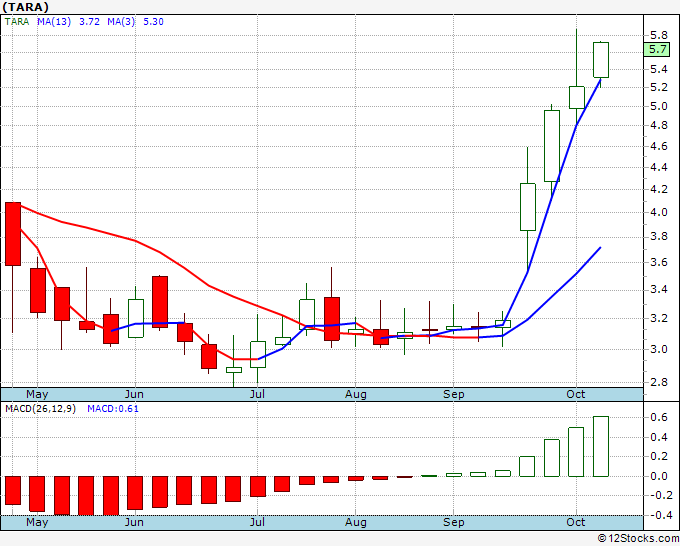Click the tallest rightmost MACD histogram bar

pyautogui.click(x=600, y=446)
